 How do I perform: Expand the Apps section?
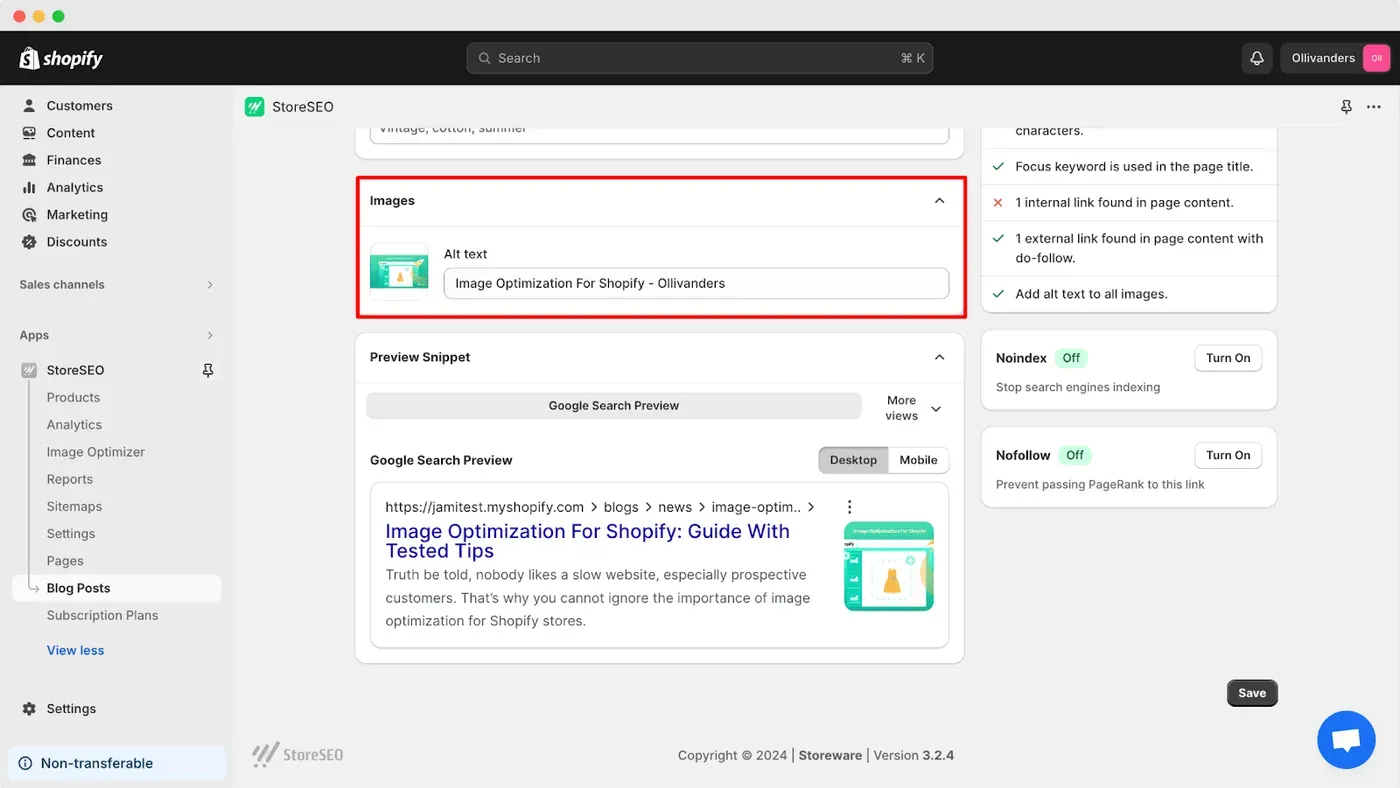[210, 336]
